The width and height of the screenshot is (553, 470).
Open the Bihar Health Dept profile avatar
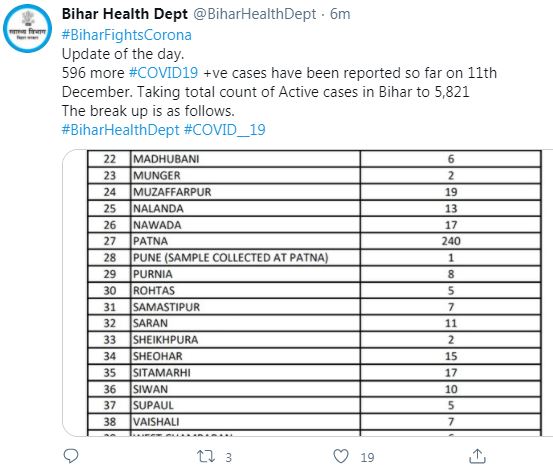point(28,29)
